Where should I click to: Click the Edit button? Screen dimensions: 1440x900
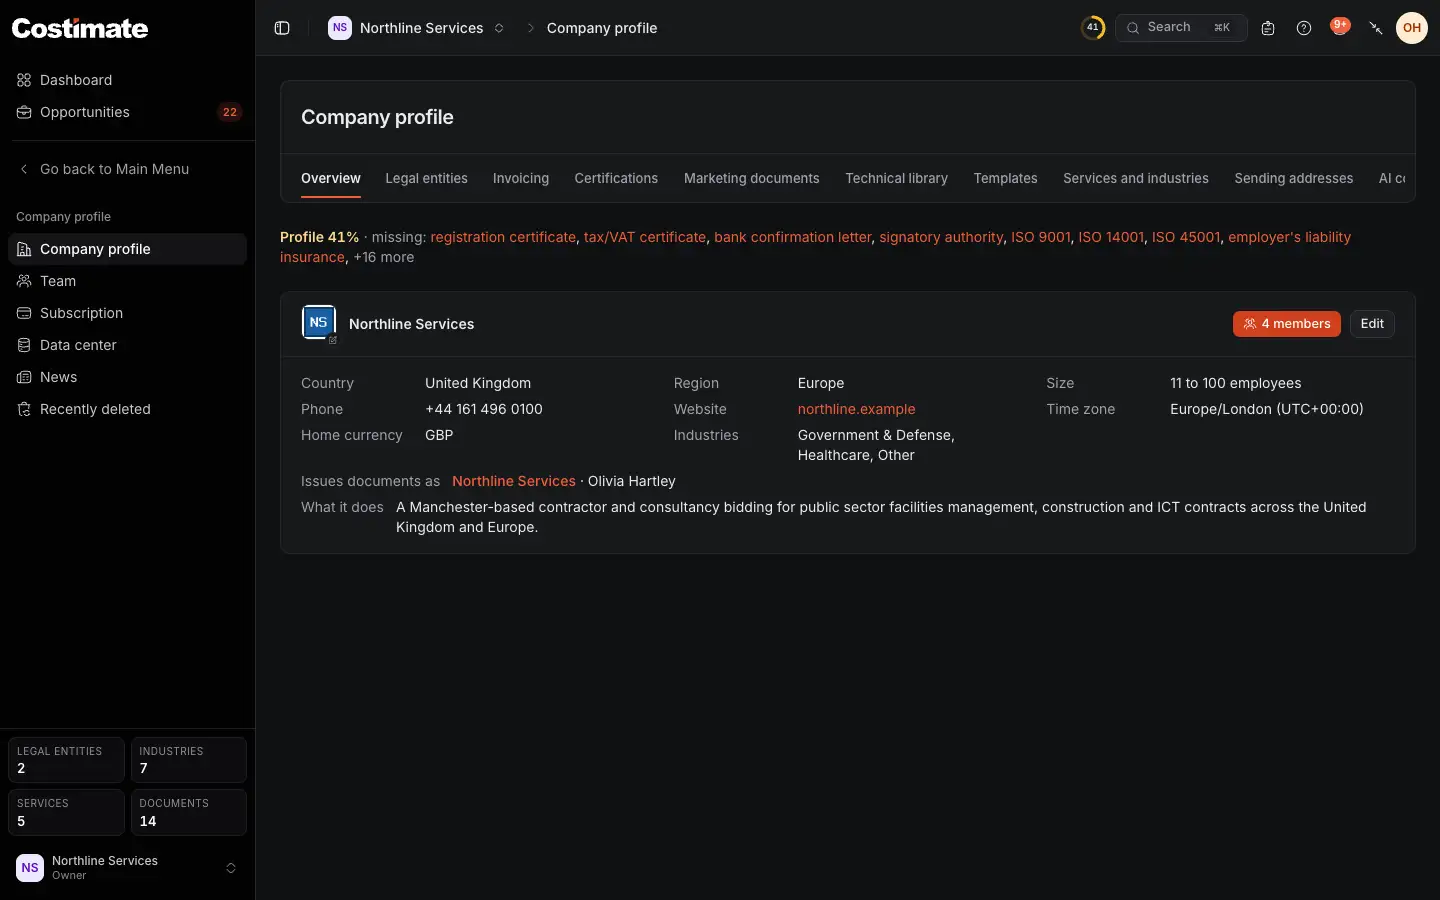pyautogui.click(x=1372, y=324)
